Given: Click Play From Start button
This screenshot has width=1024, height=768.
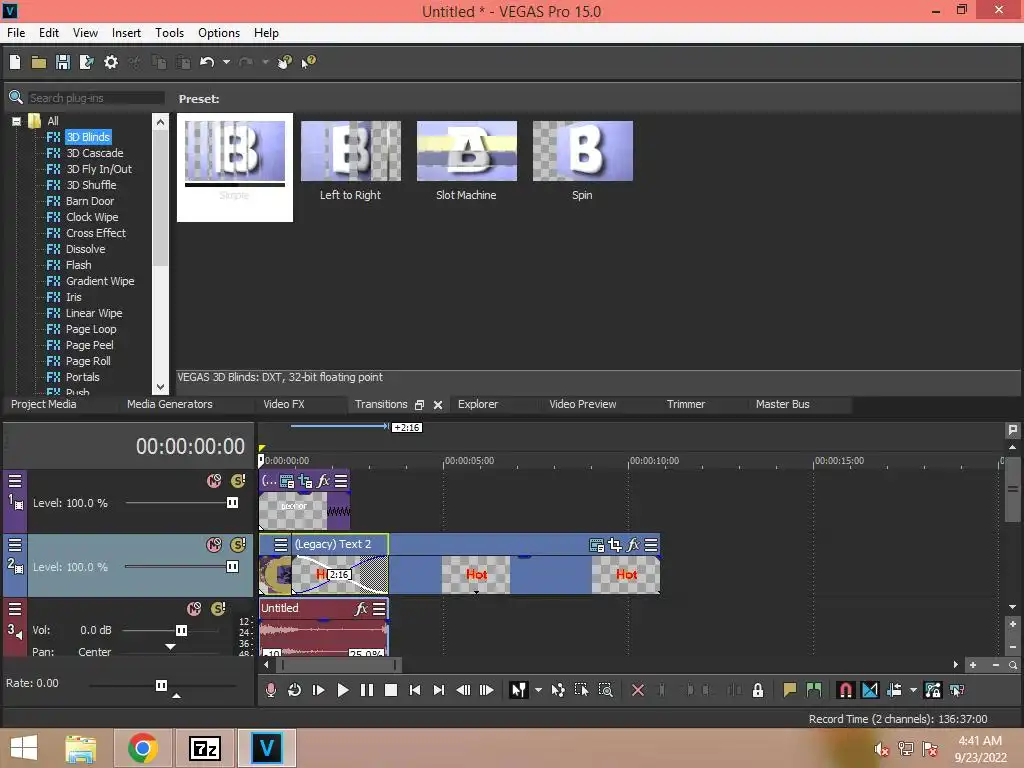Looking at the screenshot, I should 319,690.
